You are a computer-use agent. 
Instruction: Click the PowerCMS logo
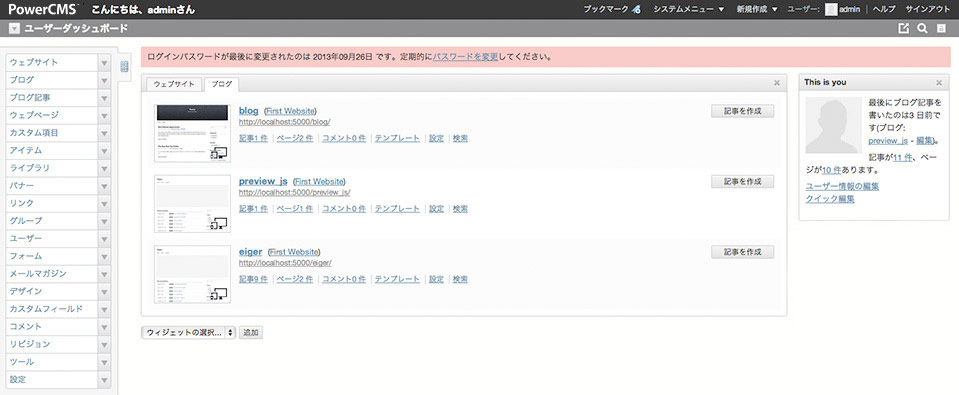[43, 9]
